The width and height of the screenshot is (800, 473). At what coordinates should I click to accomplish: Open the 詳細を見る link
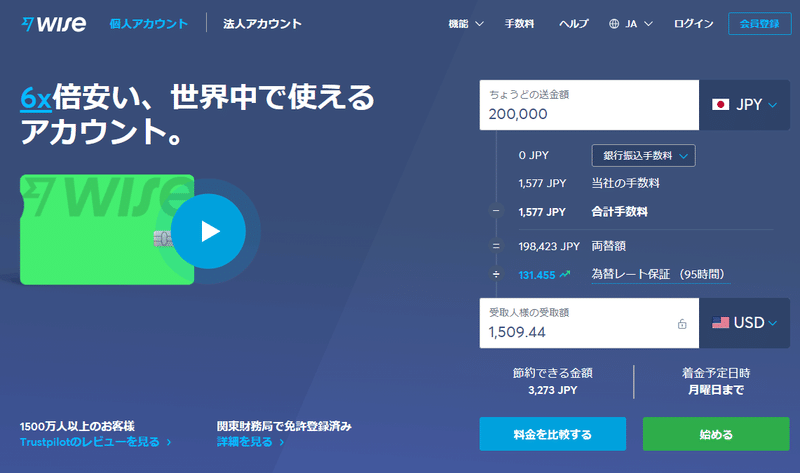coord(250,442)
